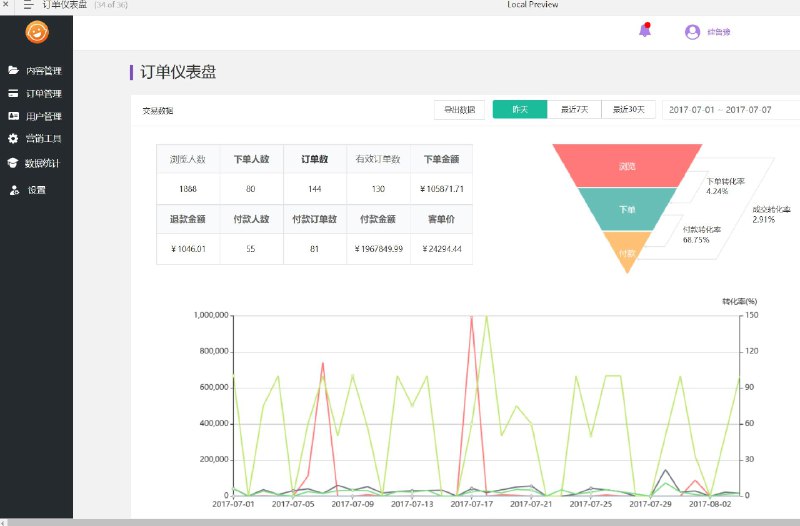Screen dimensions: 800x526
Task: Click the 用户管理 ID card icon
Action: tap(13, 116)
